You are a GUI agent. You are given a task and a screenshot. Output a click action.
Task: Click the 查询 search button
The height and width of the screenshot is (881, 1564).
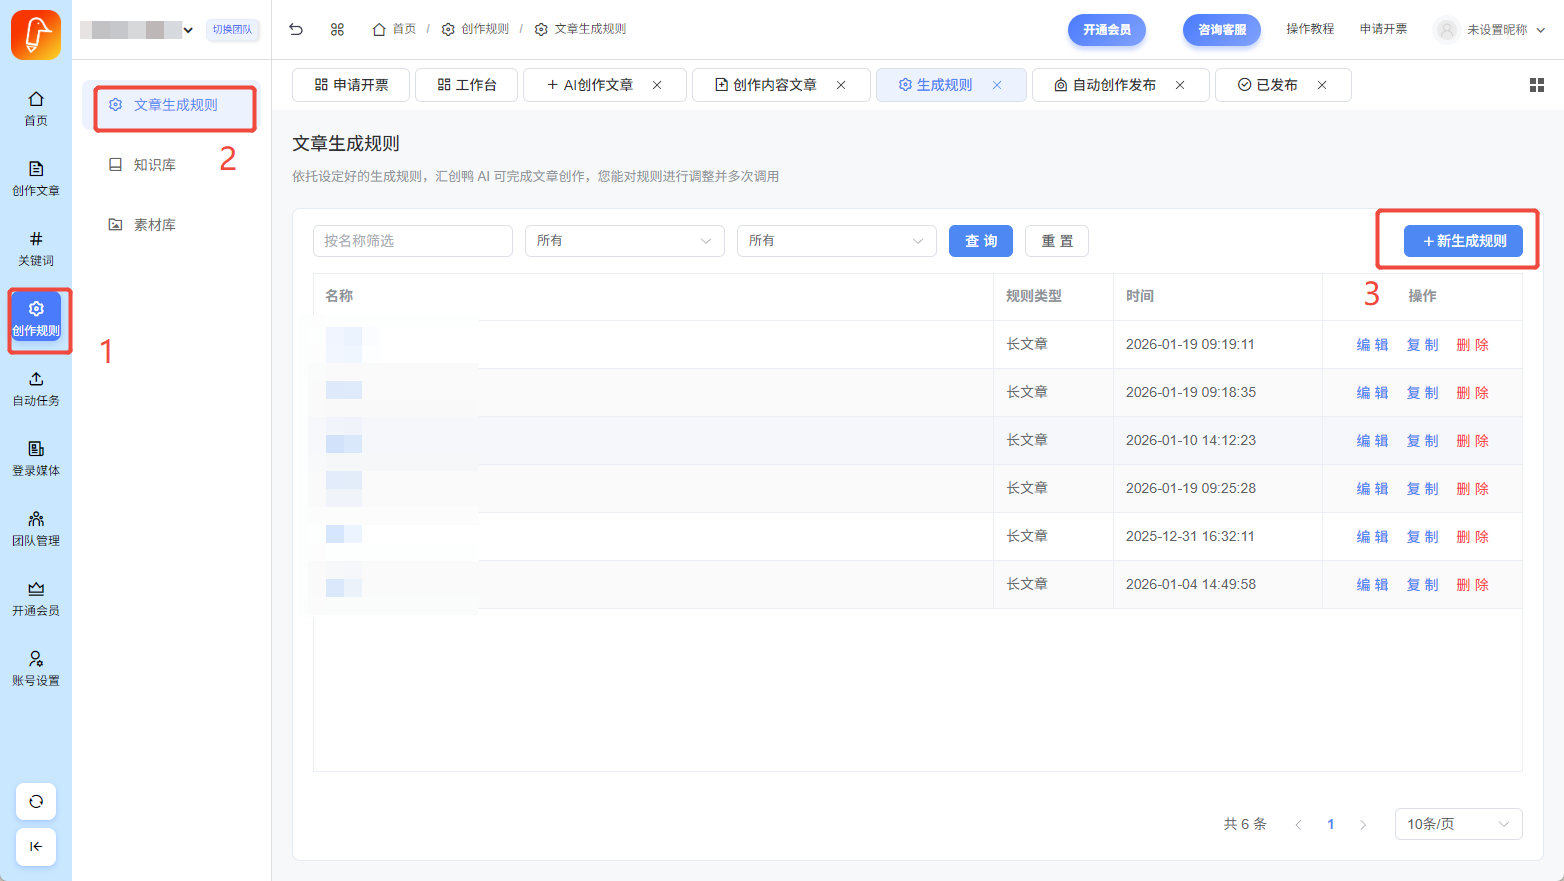pos(980,241)
